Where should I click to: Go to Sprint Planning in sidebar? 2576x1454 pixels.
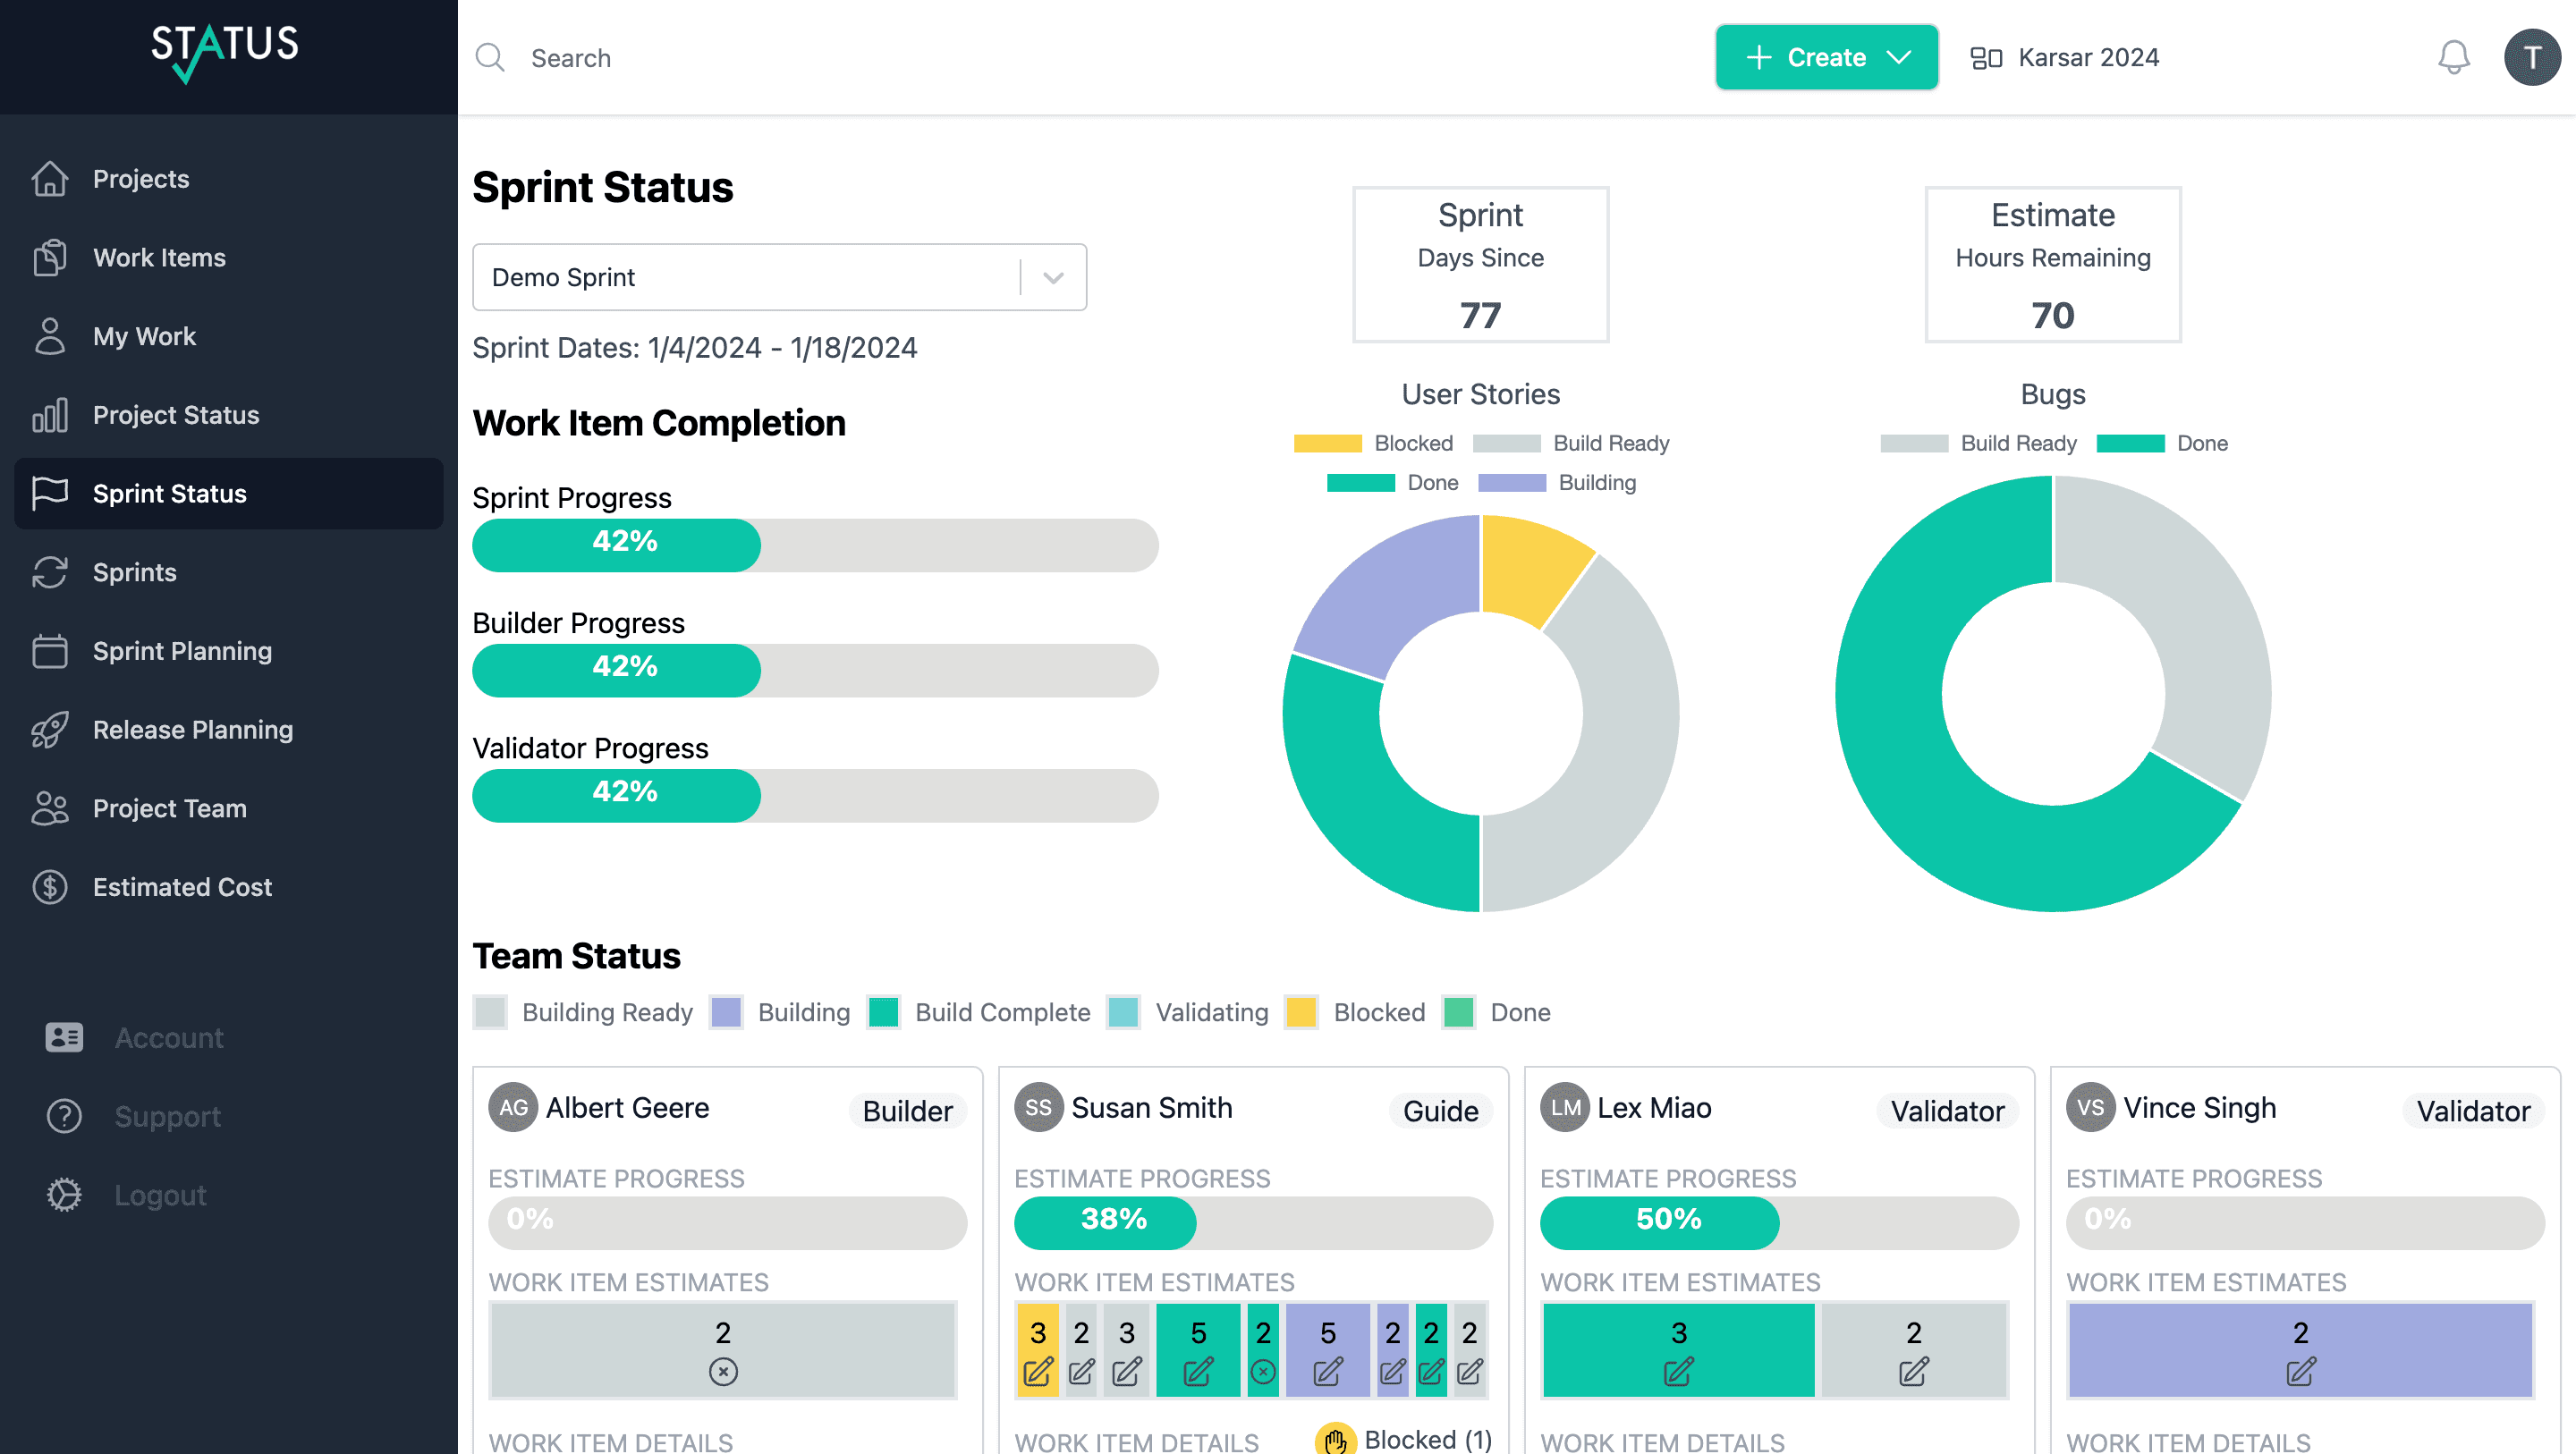coord(182,651)
